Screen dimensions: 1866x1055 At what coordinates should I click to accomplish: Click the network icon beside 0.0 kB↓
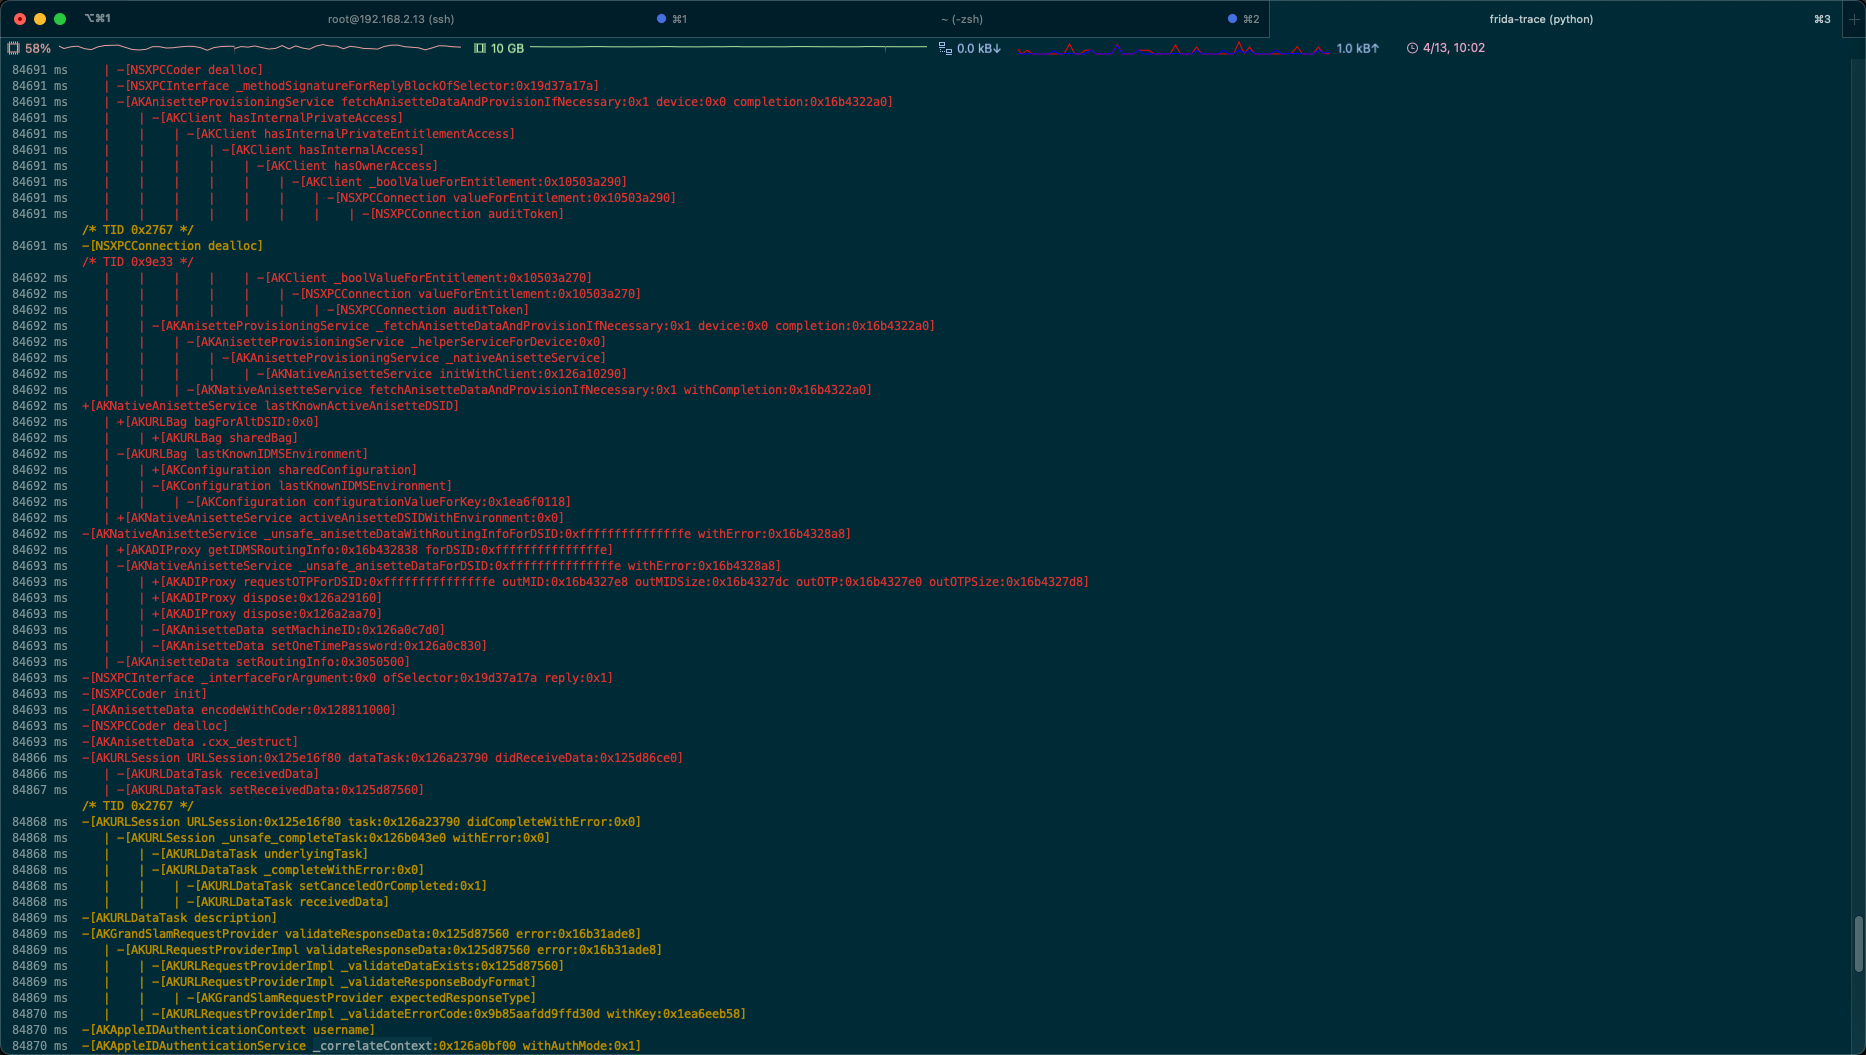point(945,48)
